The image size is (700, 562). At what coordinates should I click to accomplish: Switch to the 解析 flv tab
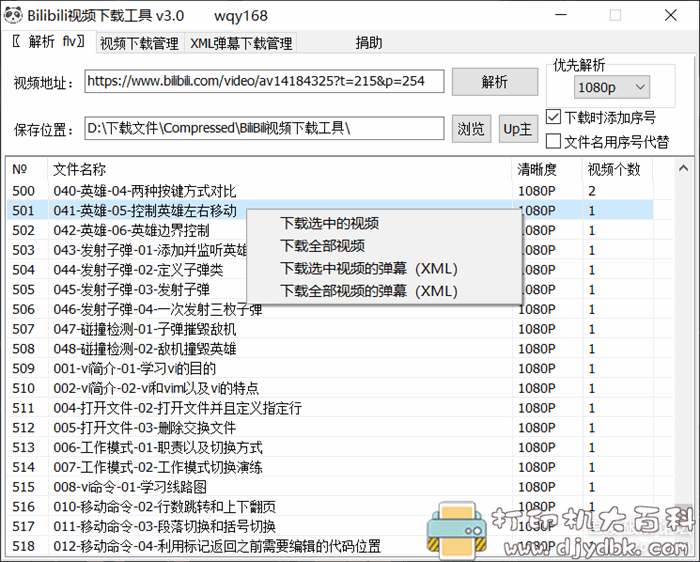pyautogui.click(x=48, y=42)
